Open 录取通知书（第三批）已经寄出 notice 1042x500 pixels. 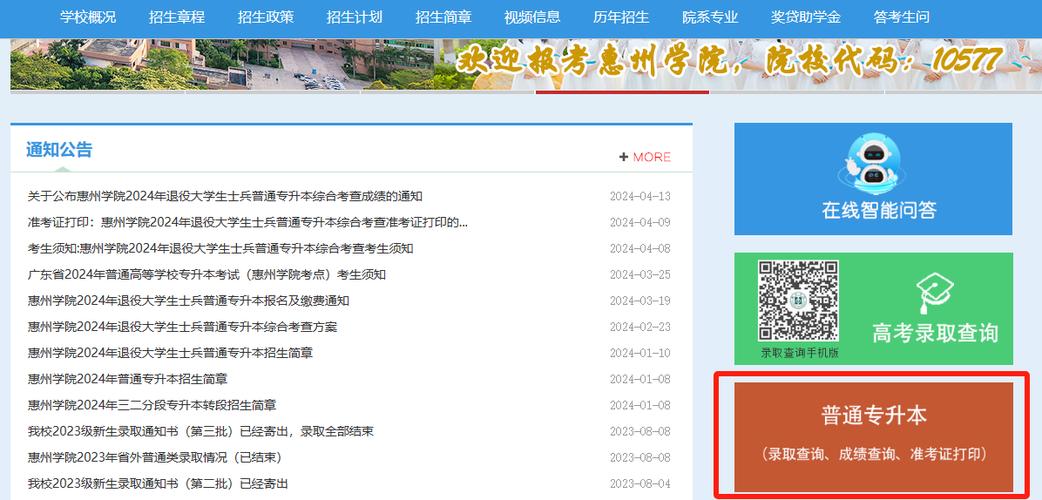pyautogui.click(x=200, y=432)
